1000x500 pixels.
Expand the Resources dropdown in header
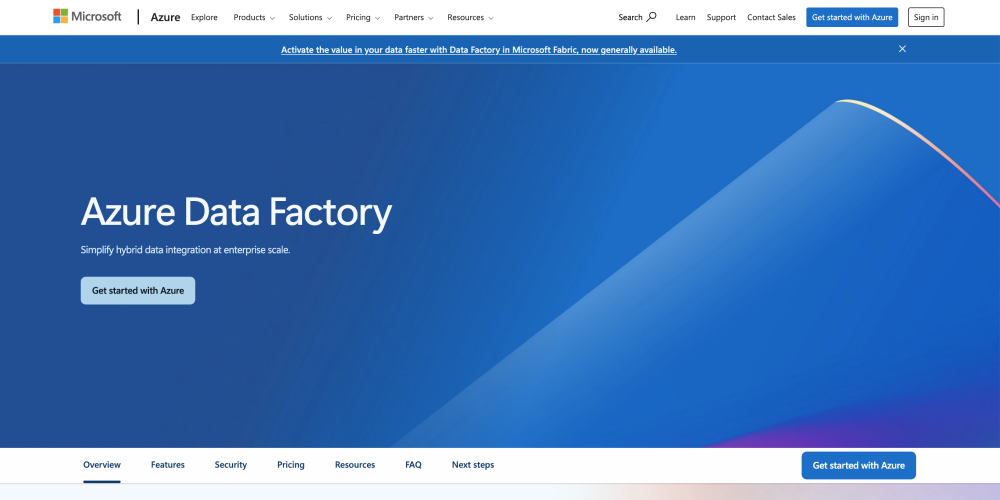[x=470, y=17]
